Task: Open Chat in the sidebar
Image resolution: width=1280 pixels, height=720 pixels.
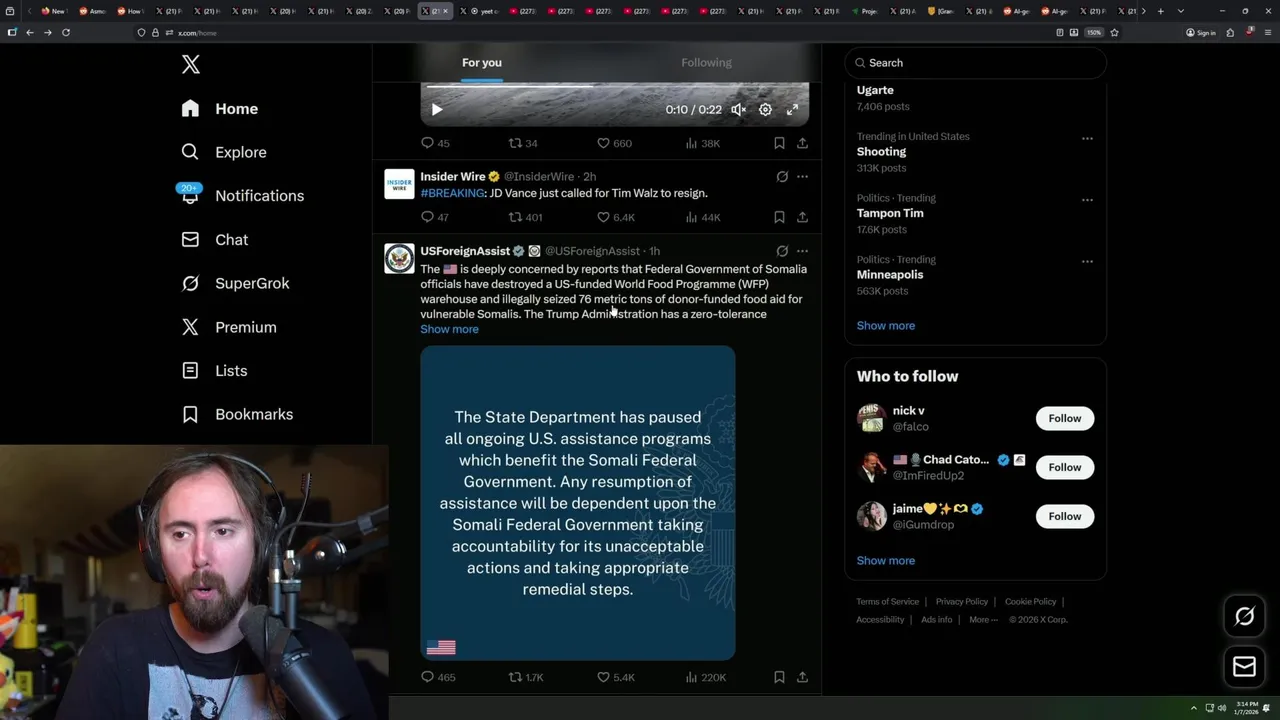Action: click(x=214, y=240)
